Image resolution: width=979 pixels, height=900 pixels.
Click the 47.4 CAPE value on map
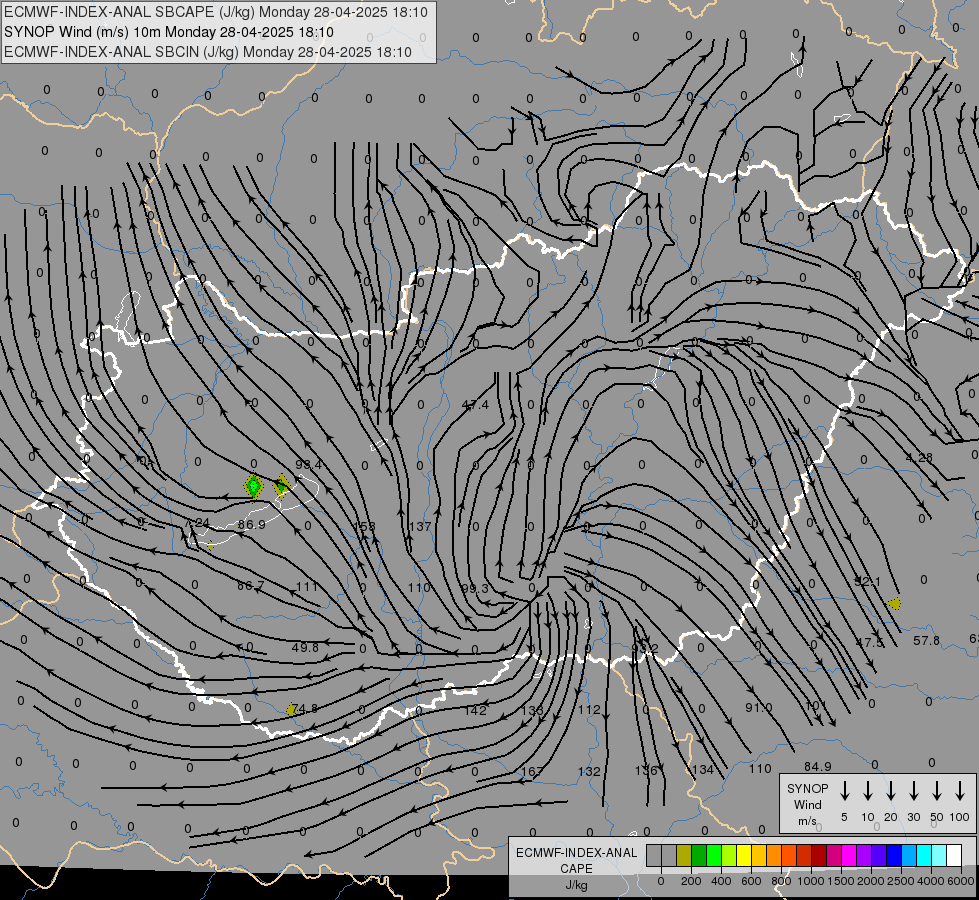coord(475,405)
